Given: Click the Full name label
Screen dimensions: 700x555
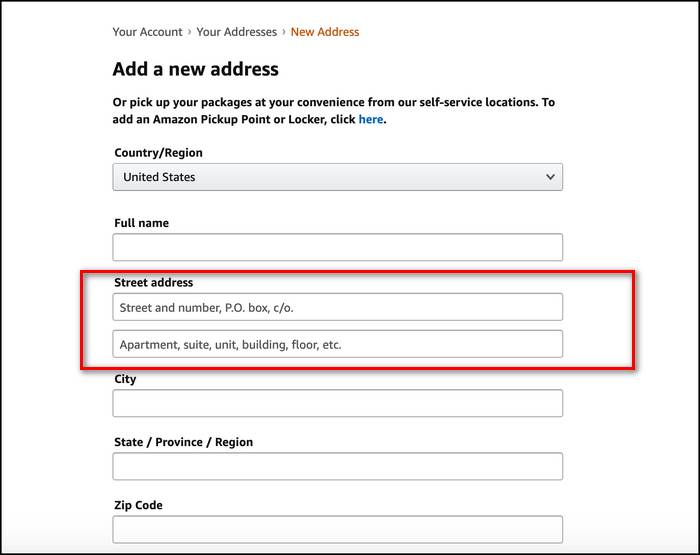Looking at the screenshot, I should coord(141,223).
